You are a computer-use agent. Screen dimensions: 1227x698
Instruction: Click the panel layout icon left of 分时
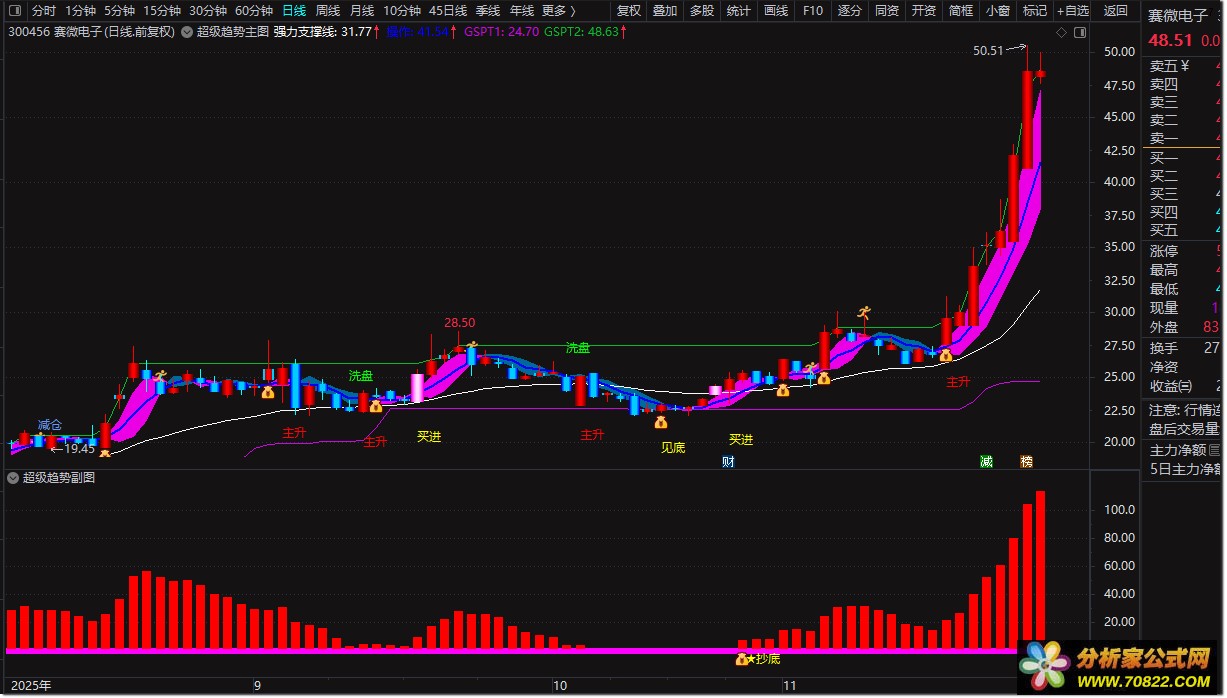(16, 11)
